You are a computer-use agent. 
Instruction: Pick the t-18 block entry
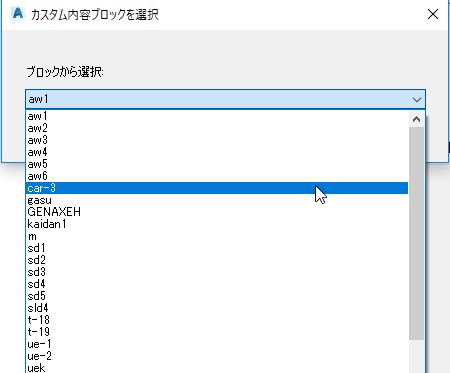click(217, 320)
